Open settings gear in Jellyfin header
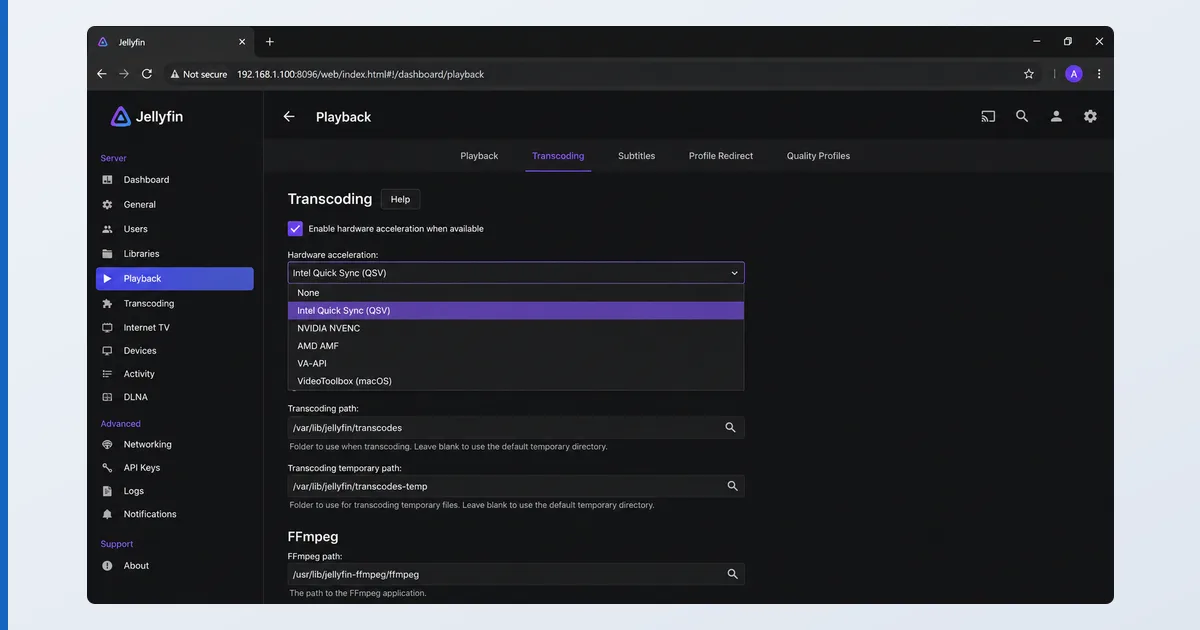 click(x=1090, y=116)
